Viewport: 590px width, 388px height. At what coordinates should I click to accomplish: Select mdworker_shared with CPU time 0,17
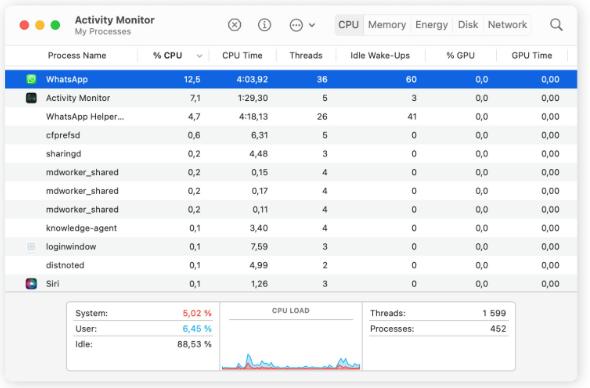[x=291, y=191]
